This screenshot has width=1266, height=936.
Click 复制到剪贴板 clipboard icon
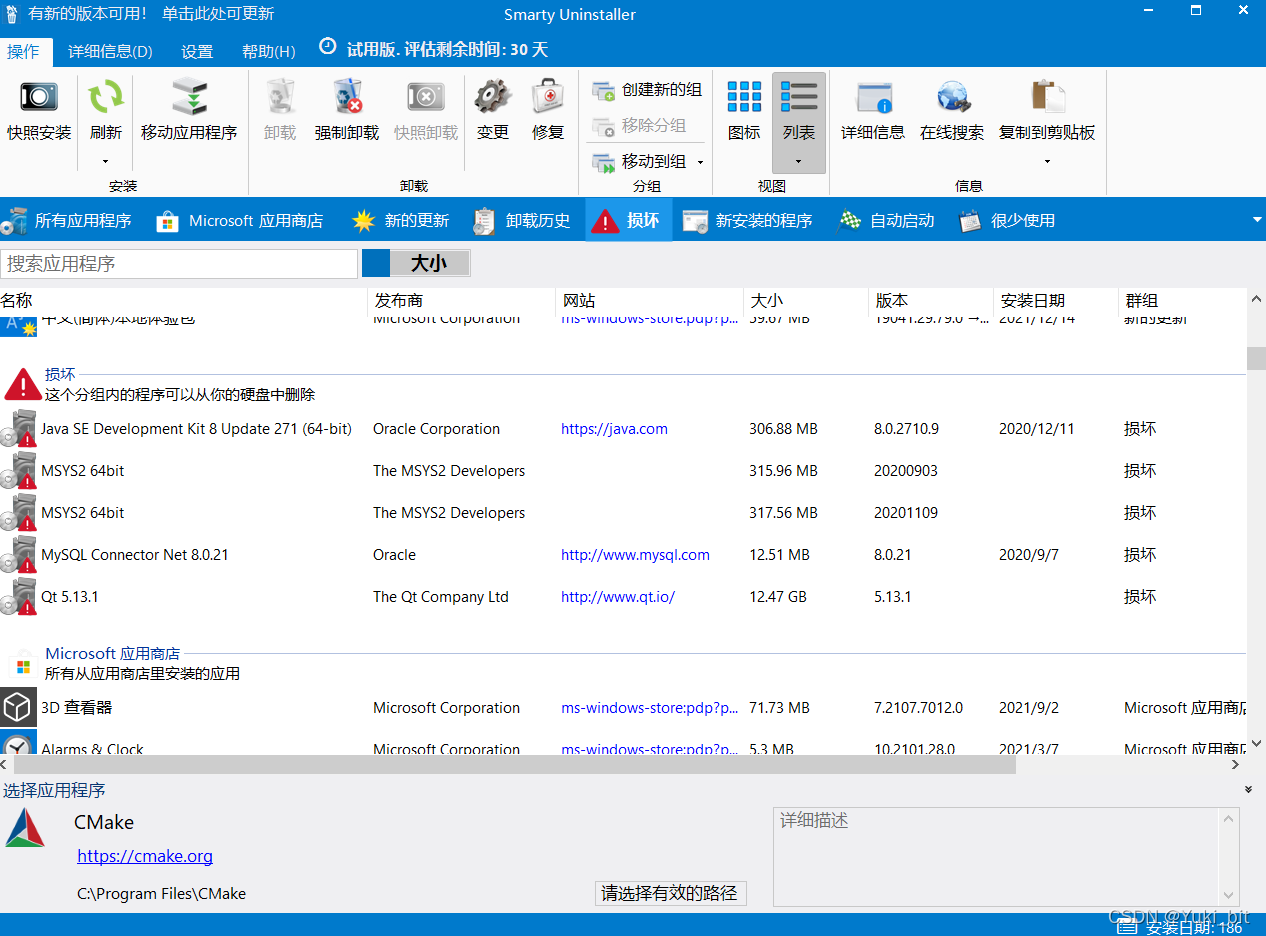[x=1047, y=97]
